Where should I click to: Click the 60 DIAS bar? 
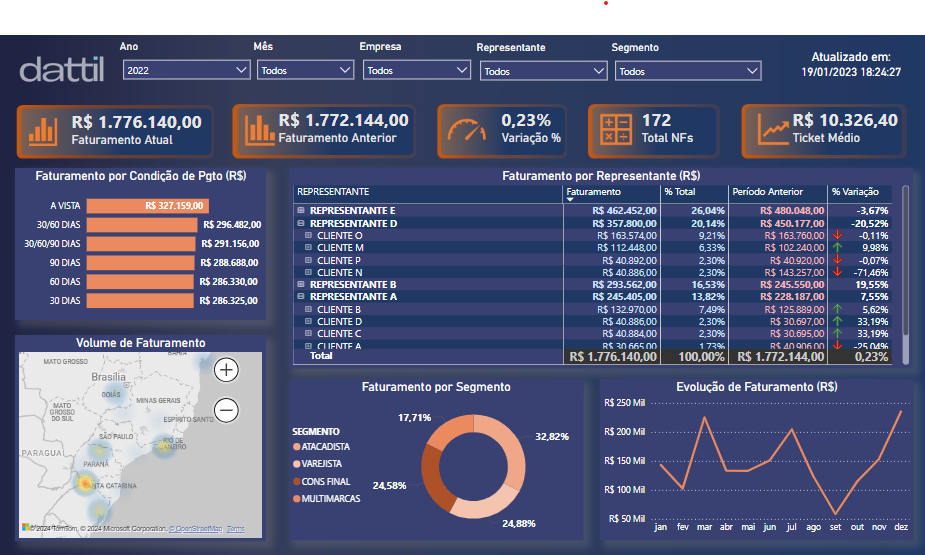coord(140,281)
